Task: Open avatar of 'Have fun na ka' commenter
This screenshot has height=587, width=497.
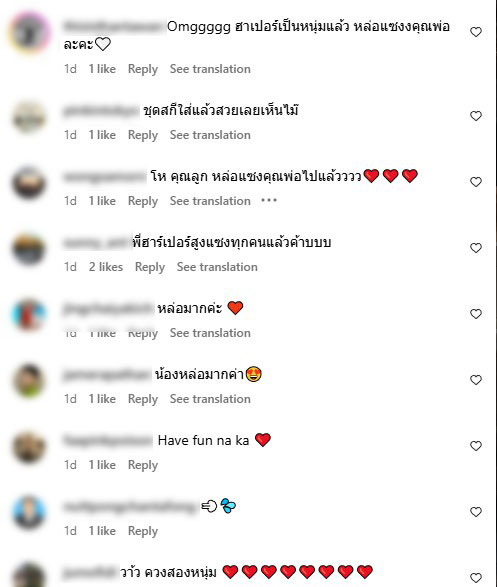Action: [29, 447]
